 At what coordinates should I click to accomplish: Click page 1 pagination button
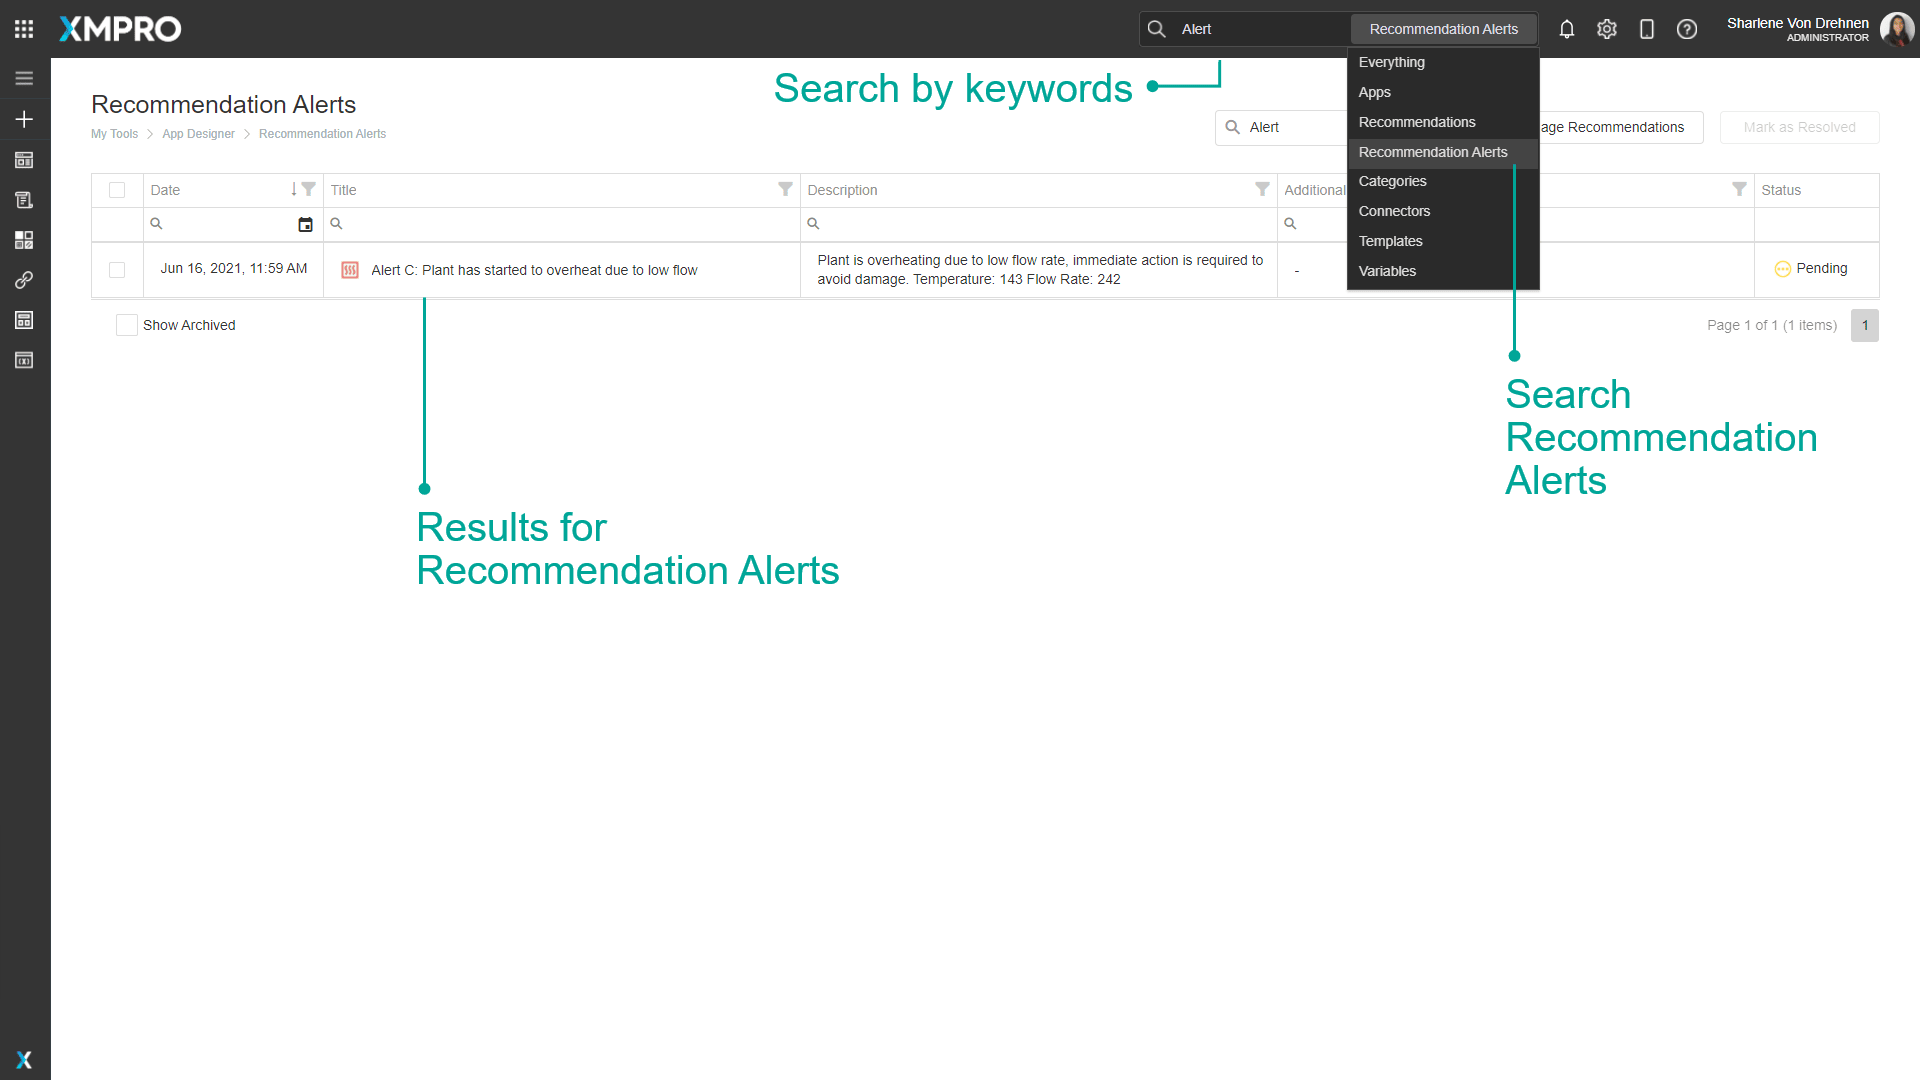click(1864, 325)
